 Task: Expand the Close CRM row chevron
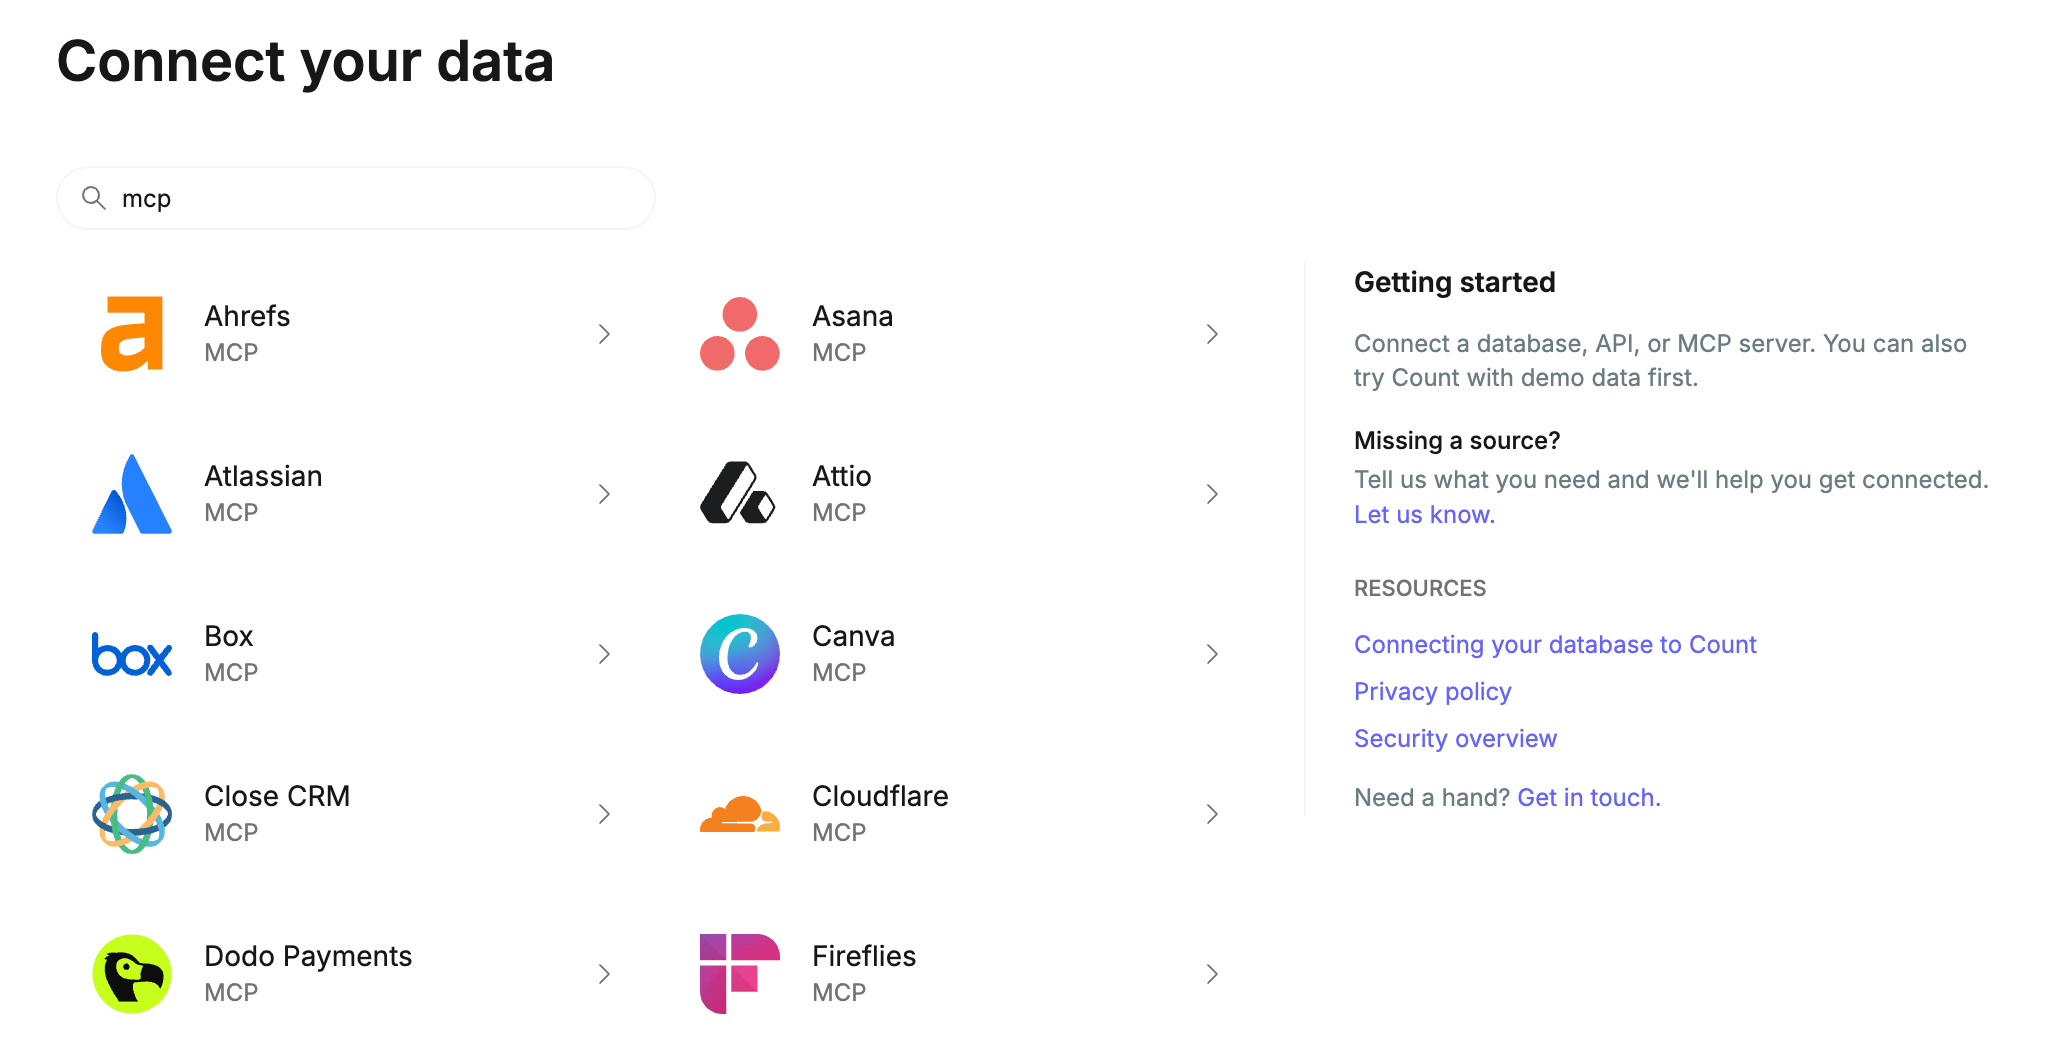[604, 814]
